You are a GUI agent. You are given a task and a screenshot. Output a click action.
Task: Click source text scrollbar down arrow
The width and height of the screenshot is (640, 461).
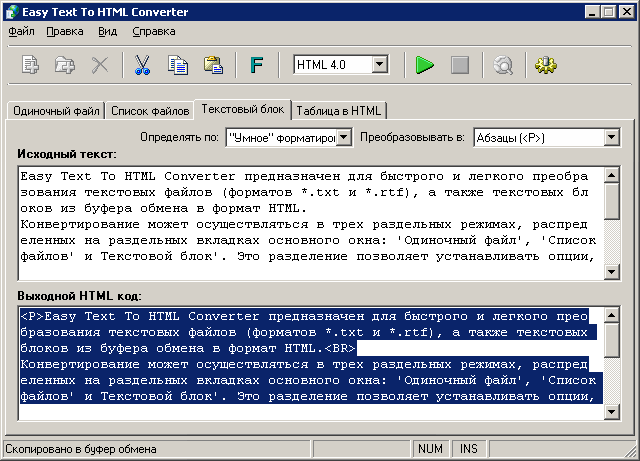point(611,272)
